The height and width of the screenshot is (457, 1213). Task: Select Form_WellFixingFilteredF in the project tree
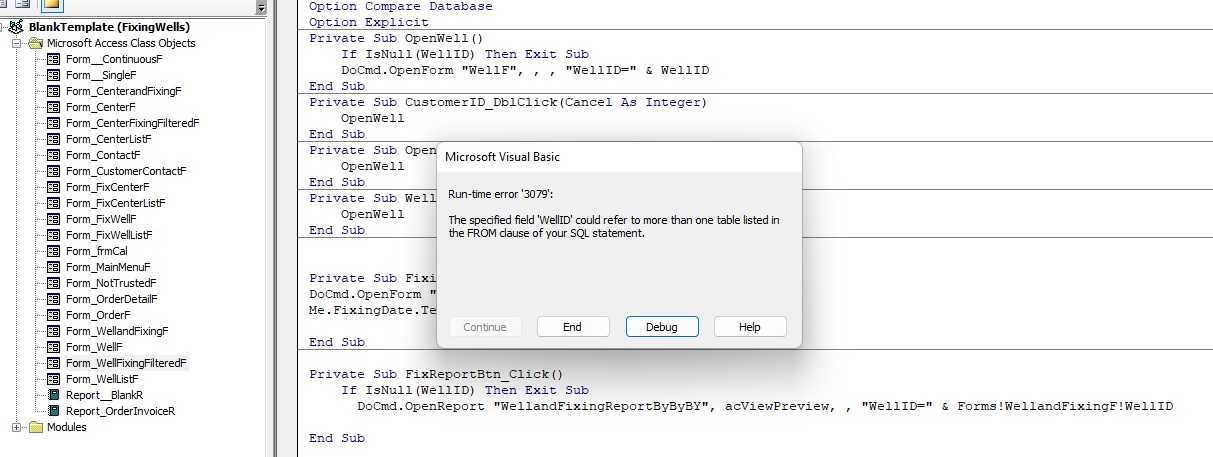coord(126,363)
